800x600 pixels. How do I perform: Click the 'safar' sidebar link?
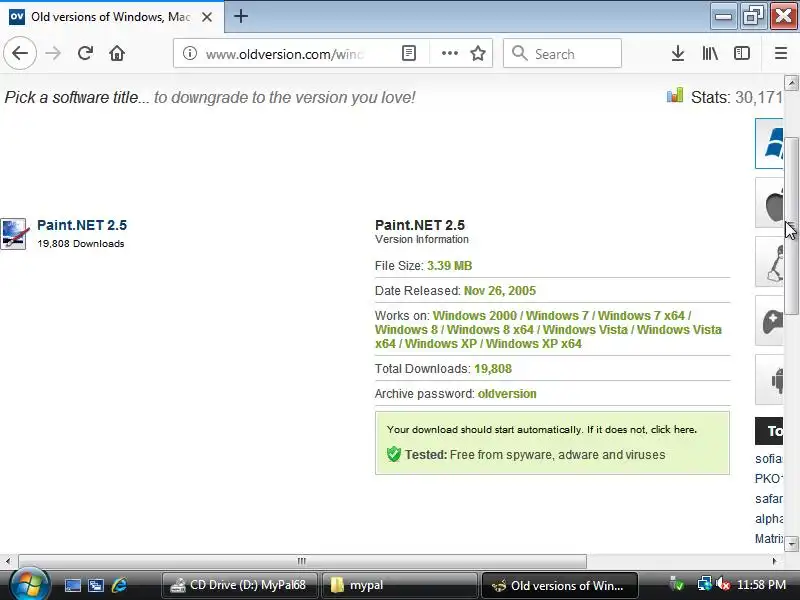[768, 498]
